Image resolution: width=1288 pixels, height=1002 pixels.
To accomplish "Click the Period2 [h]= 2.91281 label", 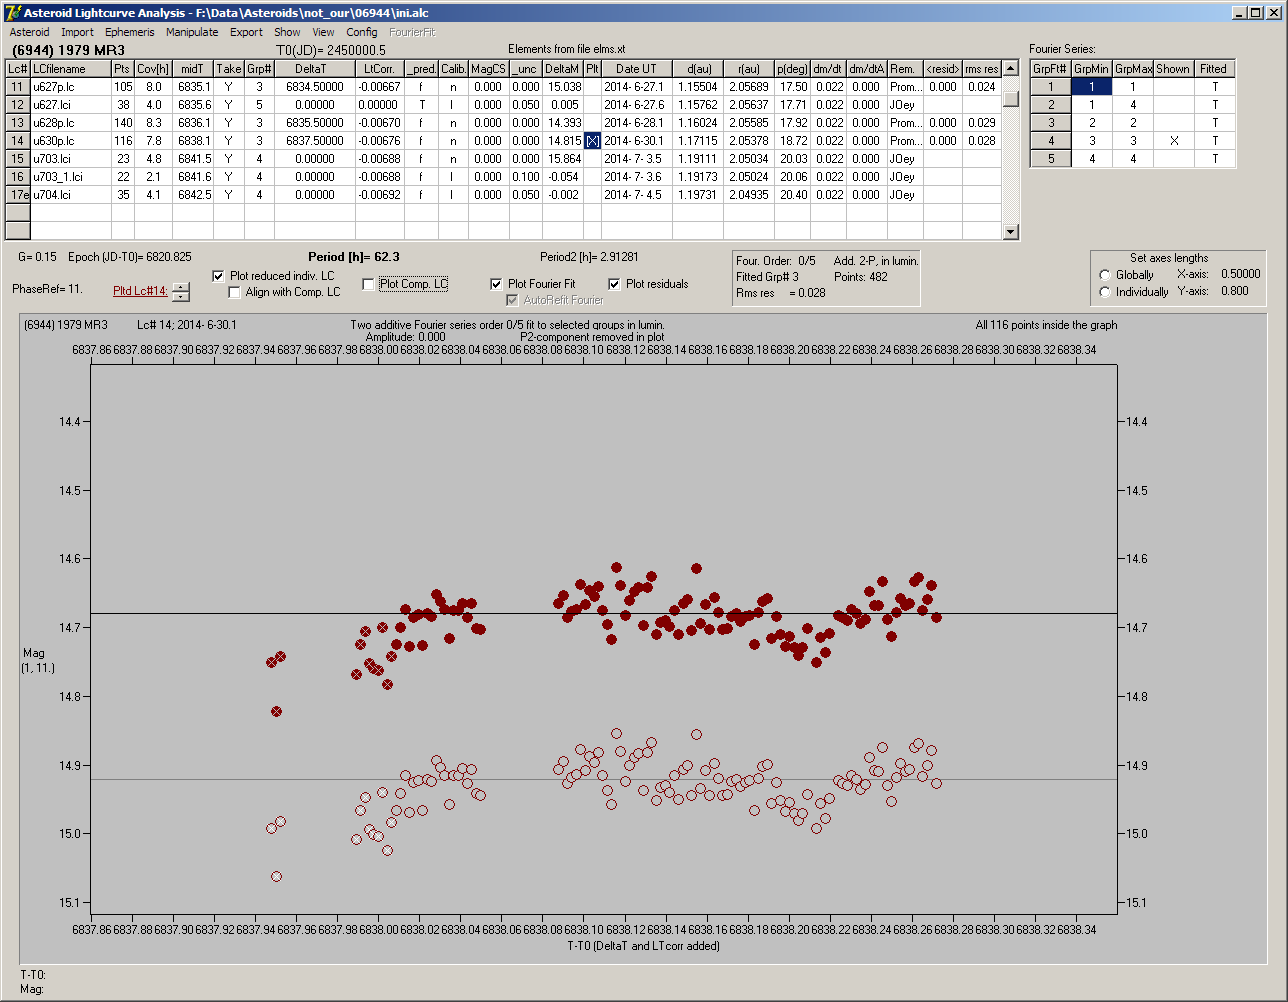I will click(x=589, y=257).
